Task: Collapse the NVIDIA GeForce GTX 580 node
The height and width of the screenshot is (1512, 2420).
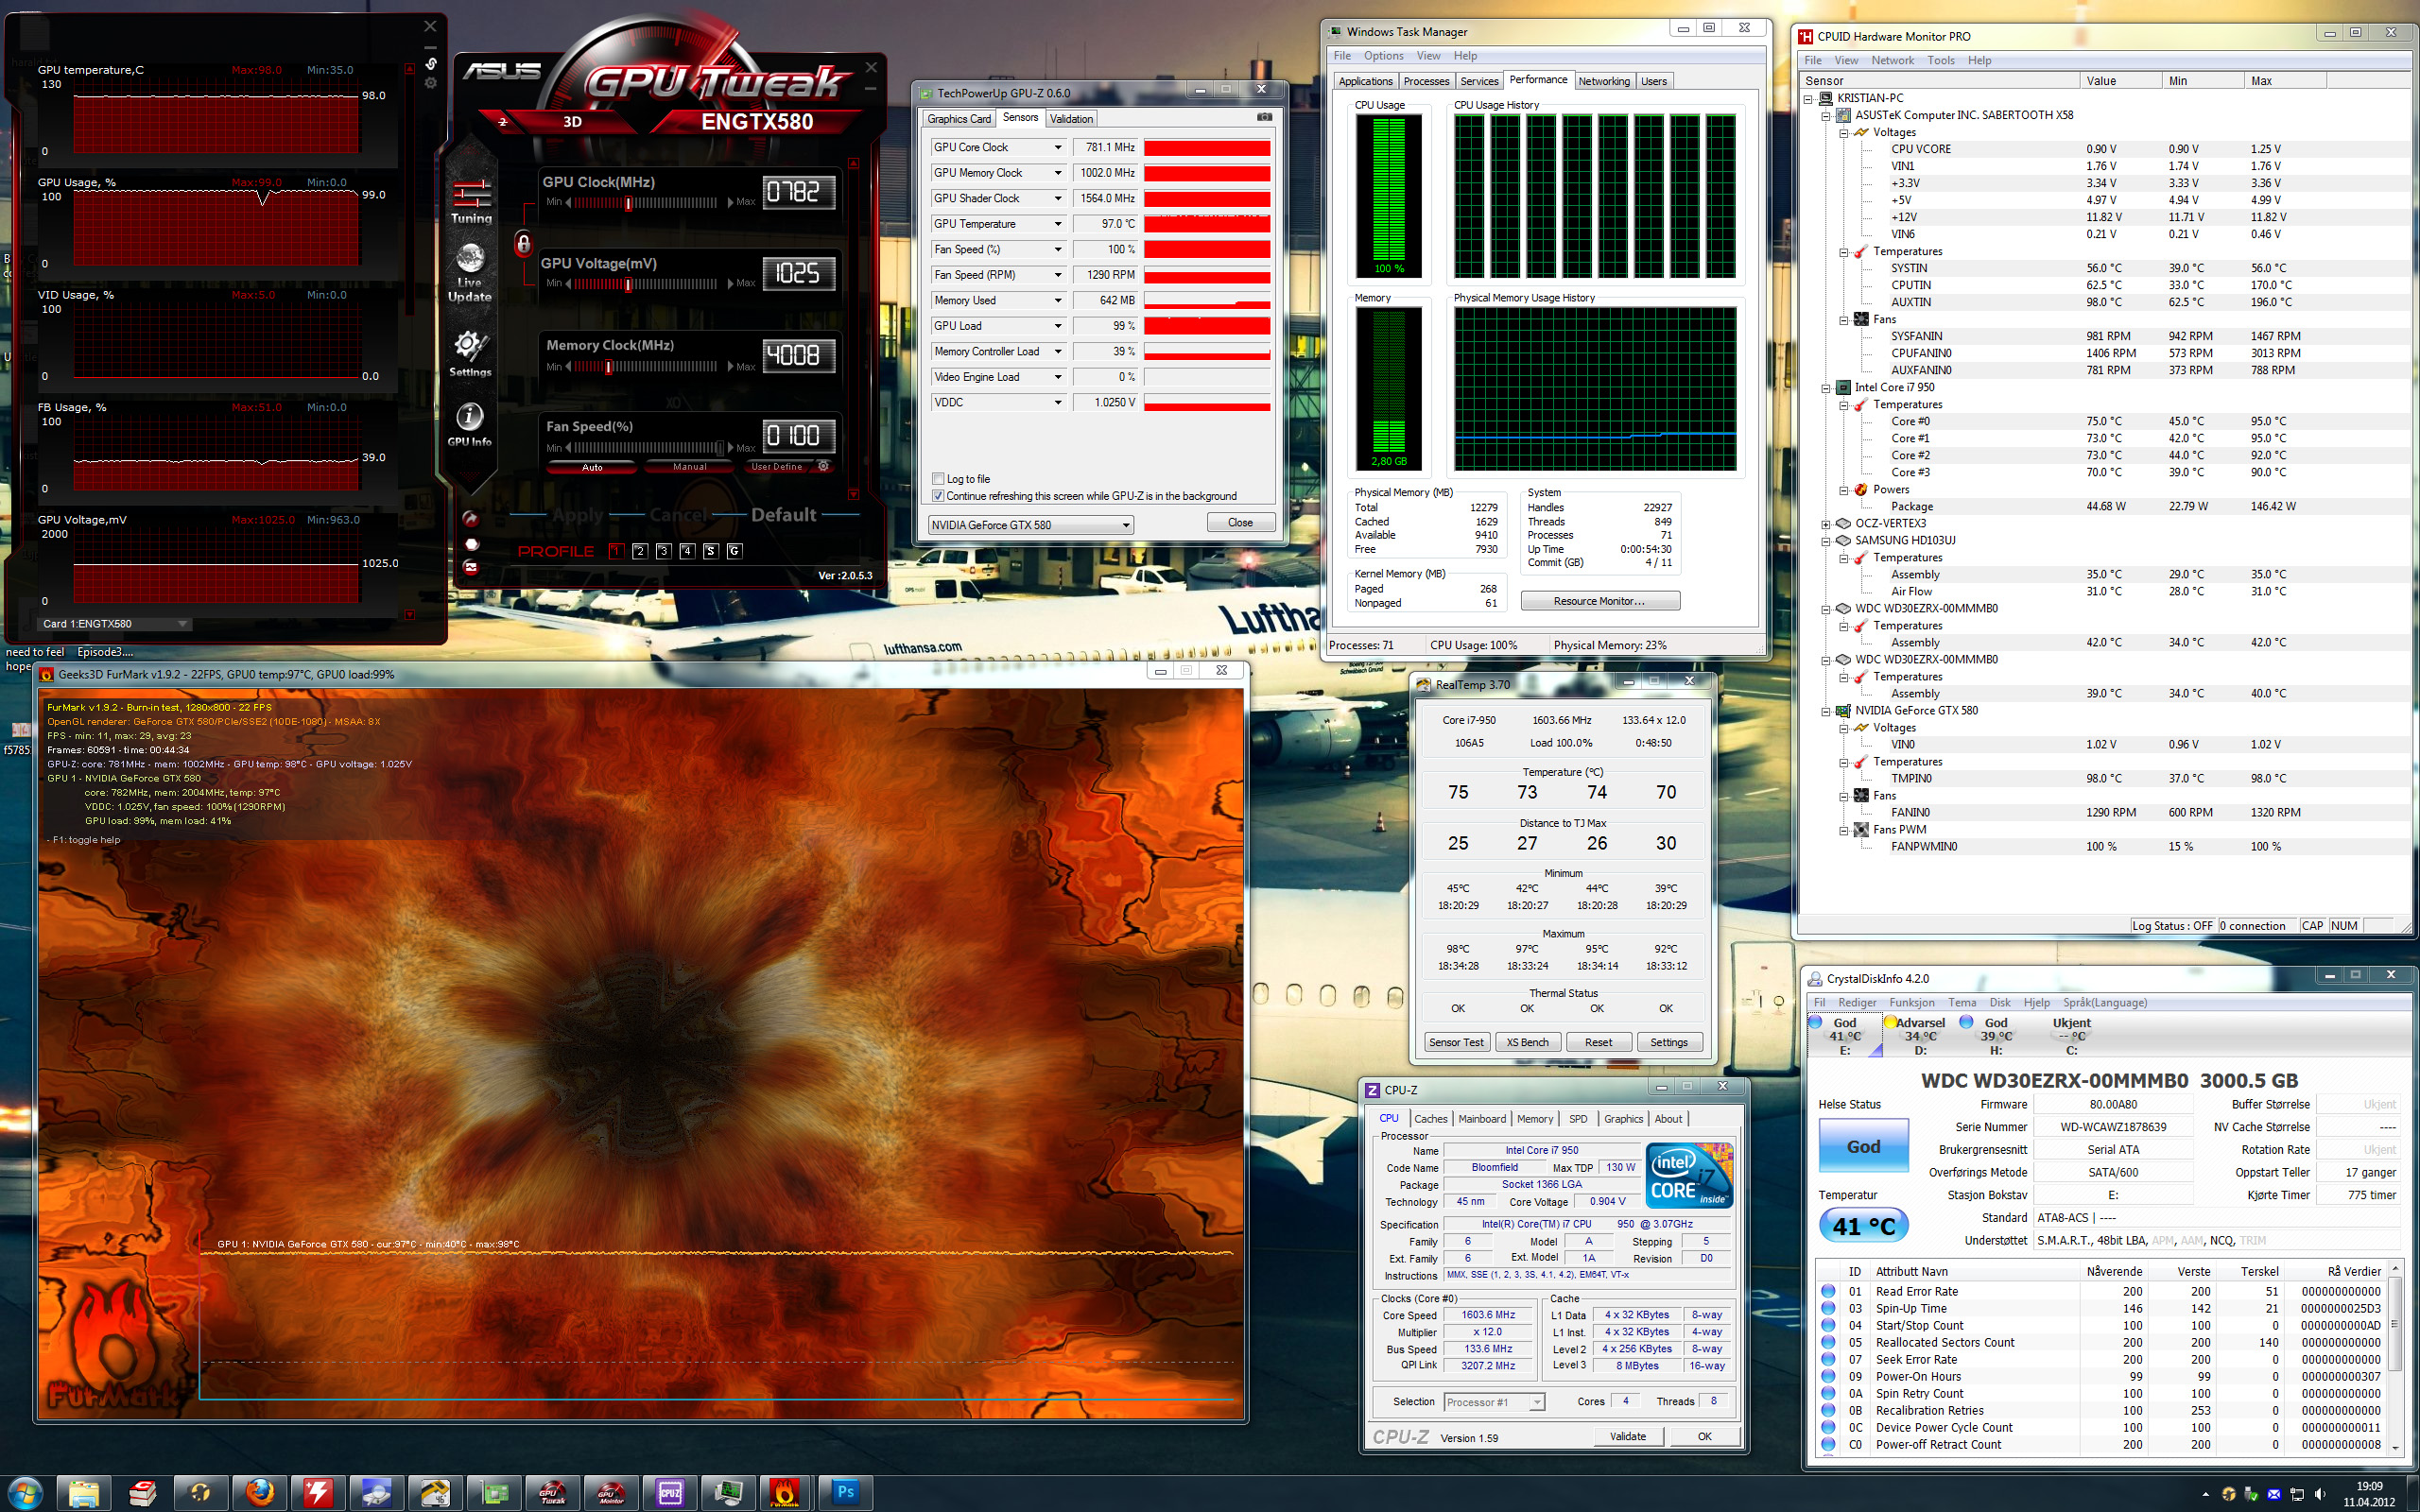Action: point(1827,711)
